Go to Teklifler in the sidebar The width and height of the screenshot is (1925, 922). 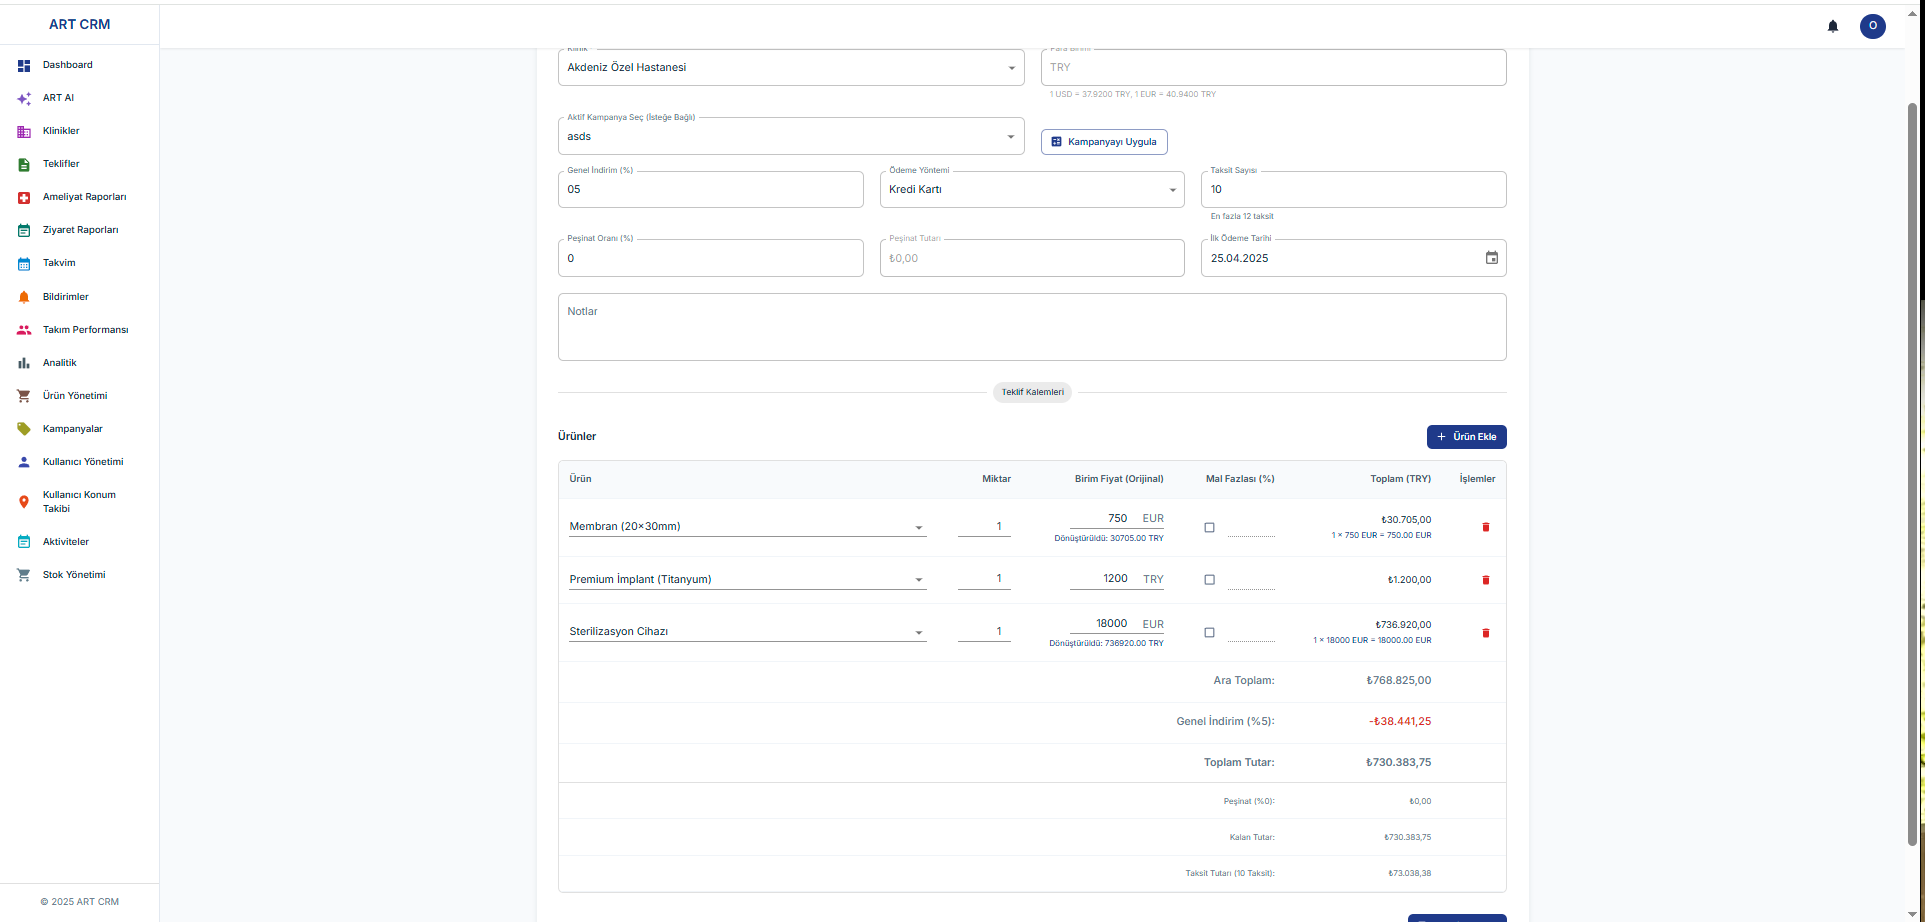[x=61, y=164]
